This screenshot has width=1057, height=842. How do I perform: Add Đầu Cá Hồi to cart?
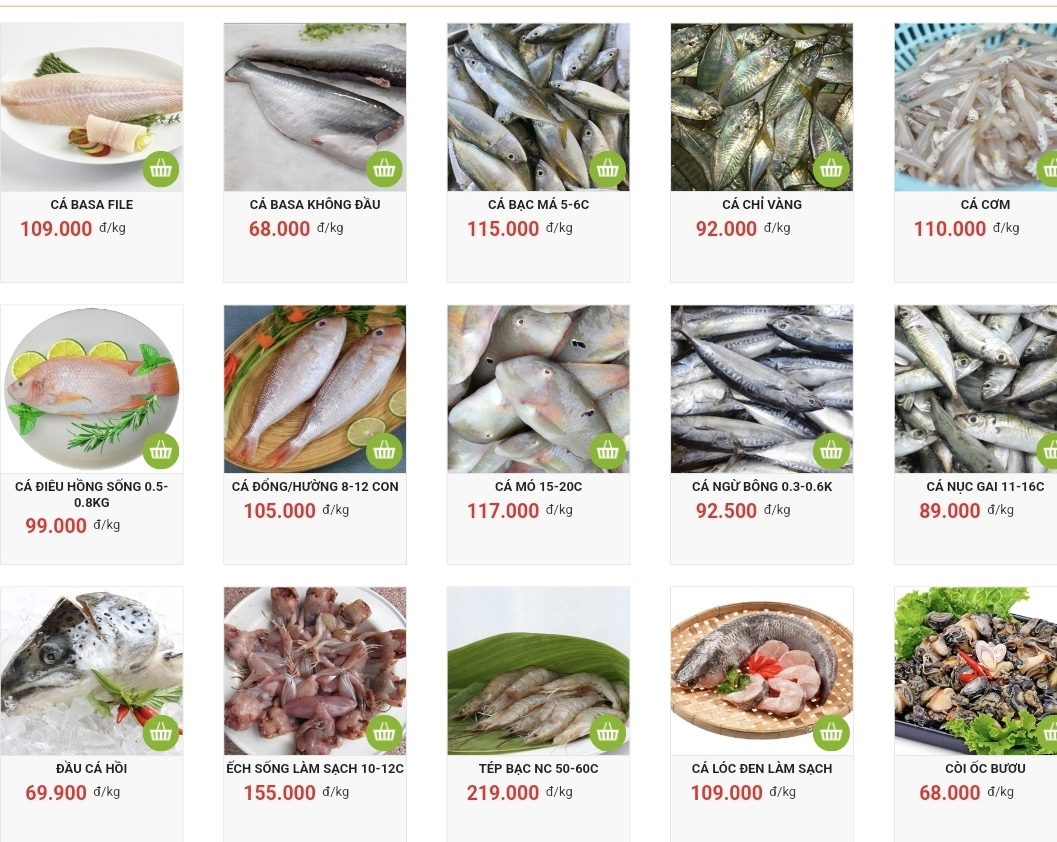click(x=160, y=732)
